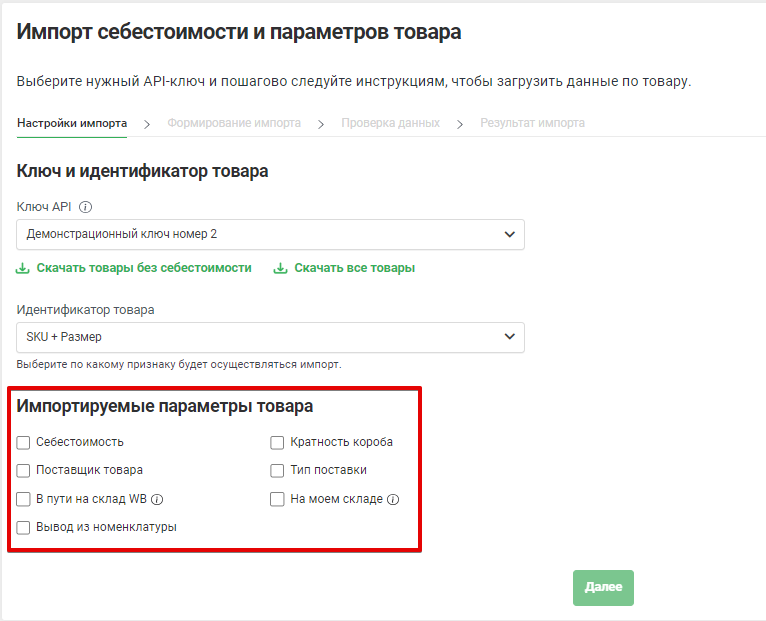This screenshot has width=766, height=621.
Task: Check the На моем складе checkbox
Action: (278, 499)
